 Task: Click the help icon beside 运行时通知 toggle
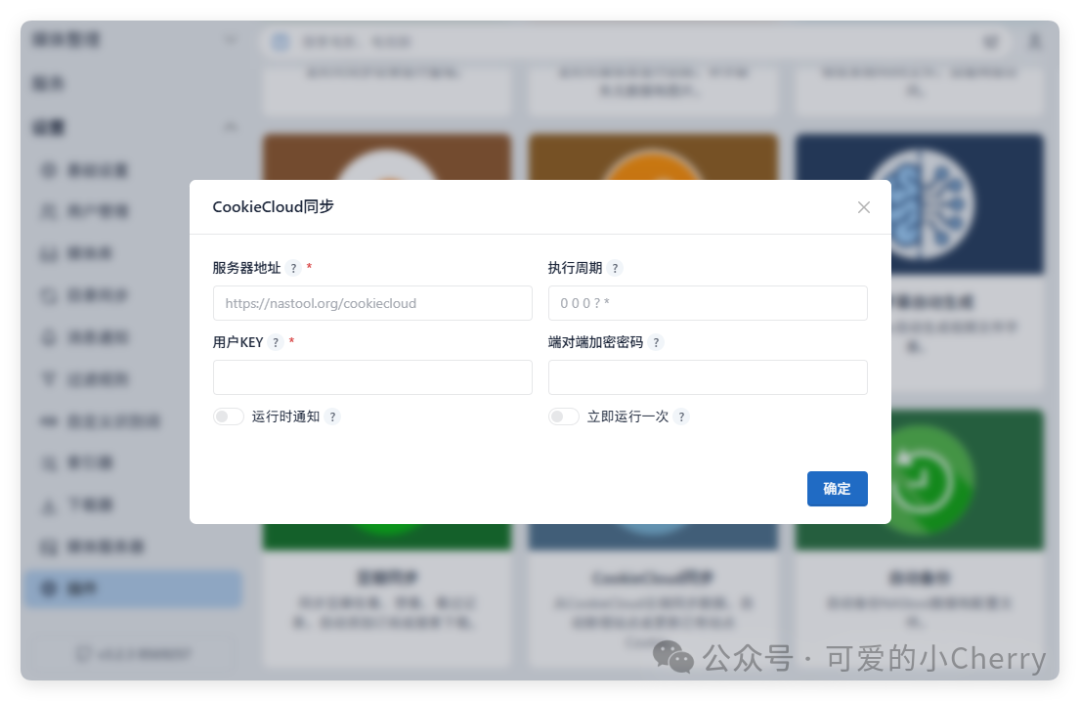pos(332,416)
